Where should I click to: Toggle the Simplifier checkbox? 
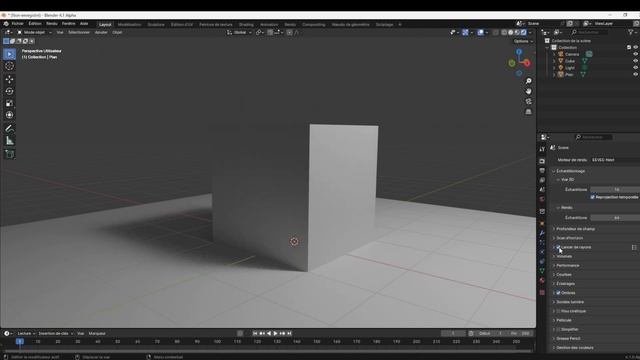click(558, 329)
